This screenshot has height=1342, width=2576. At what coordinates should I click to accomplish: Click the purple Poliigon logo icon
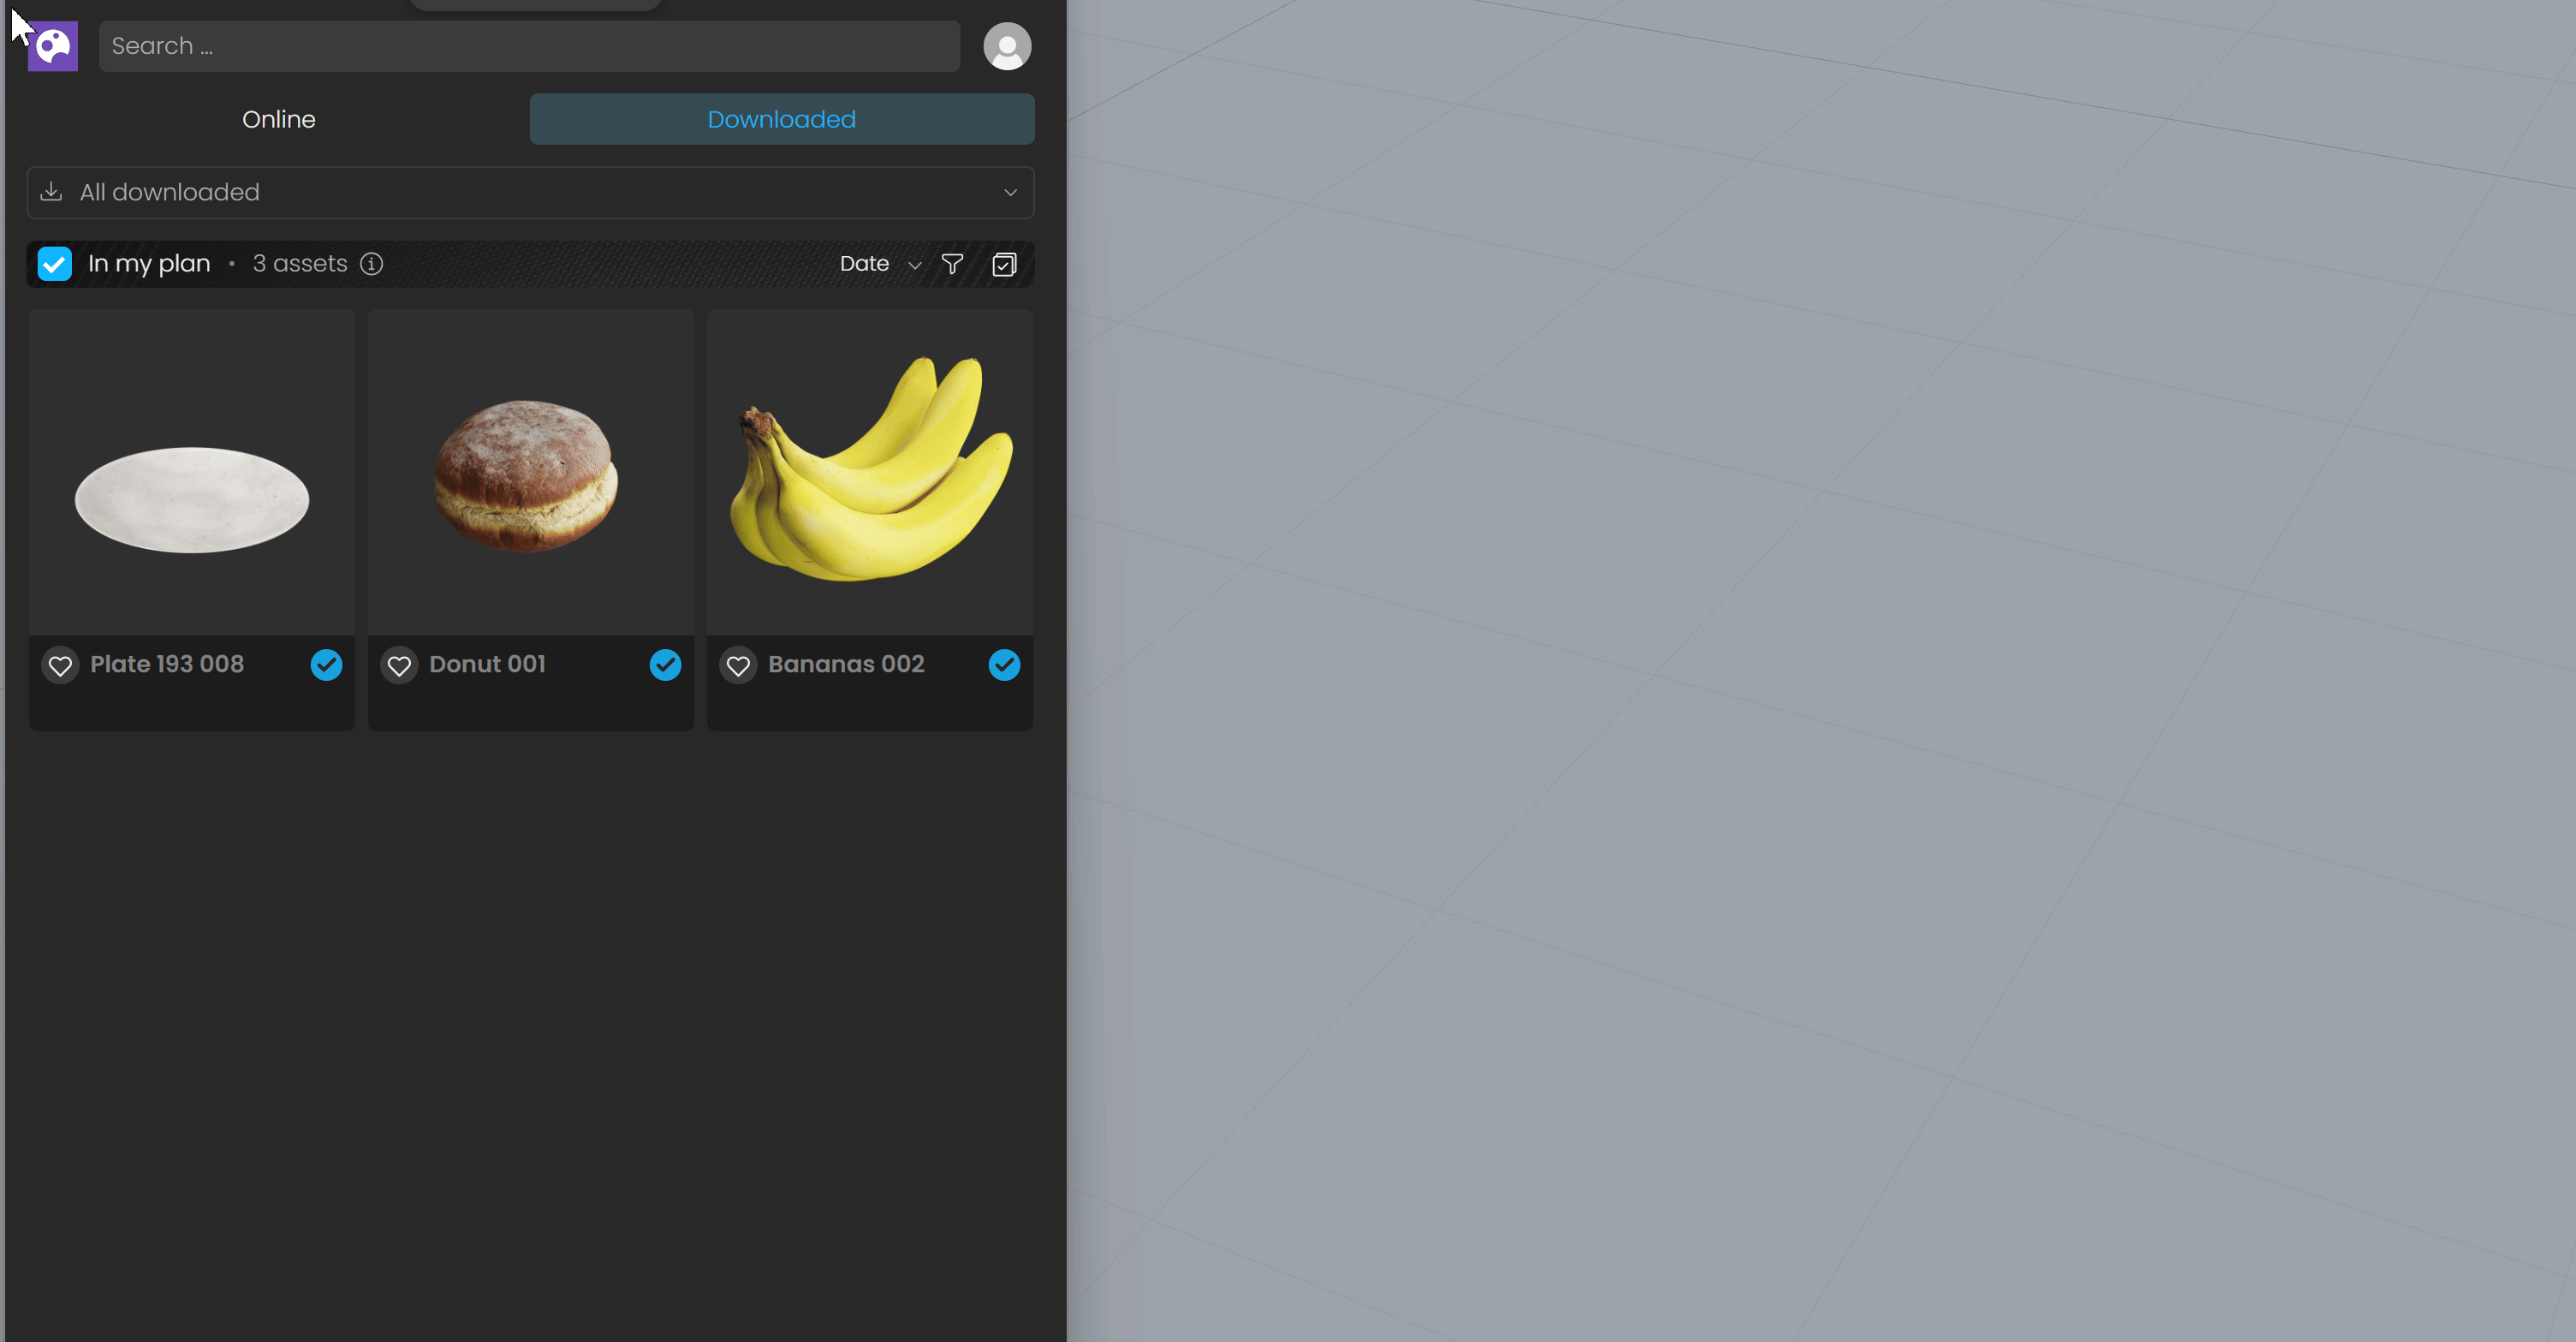tap(52, 46)
